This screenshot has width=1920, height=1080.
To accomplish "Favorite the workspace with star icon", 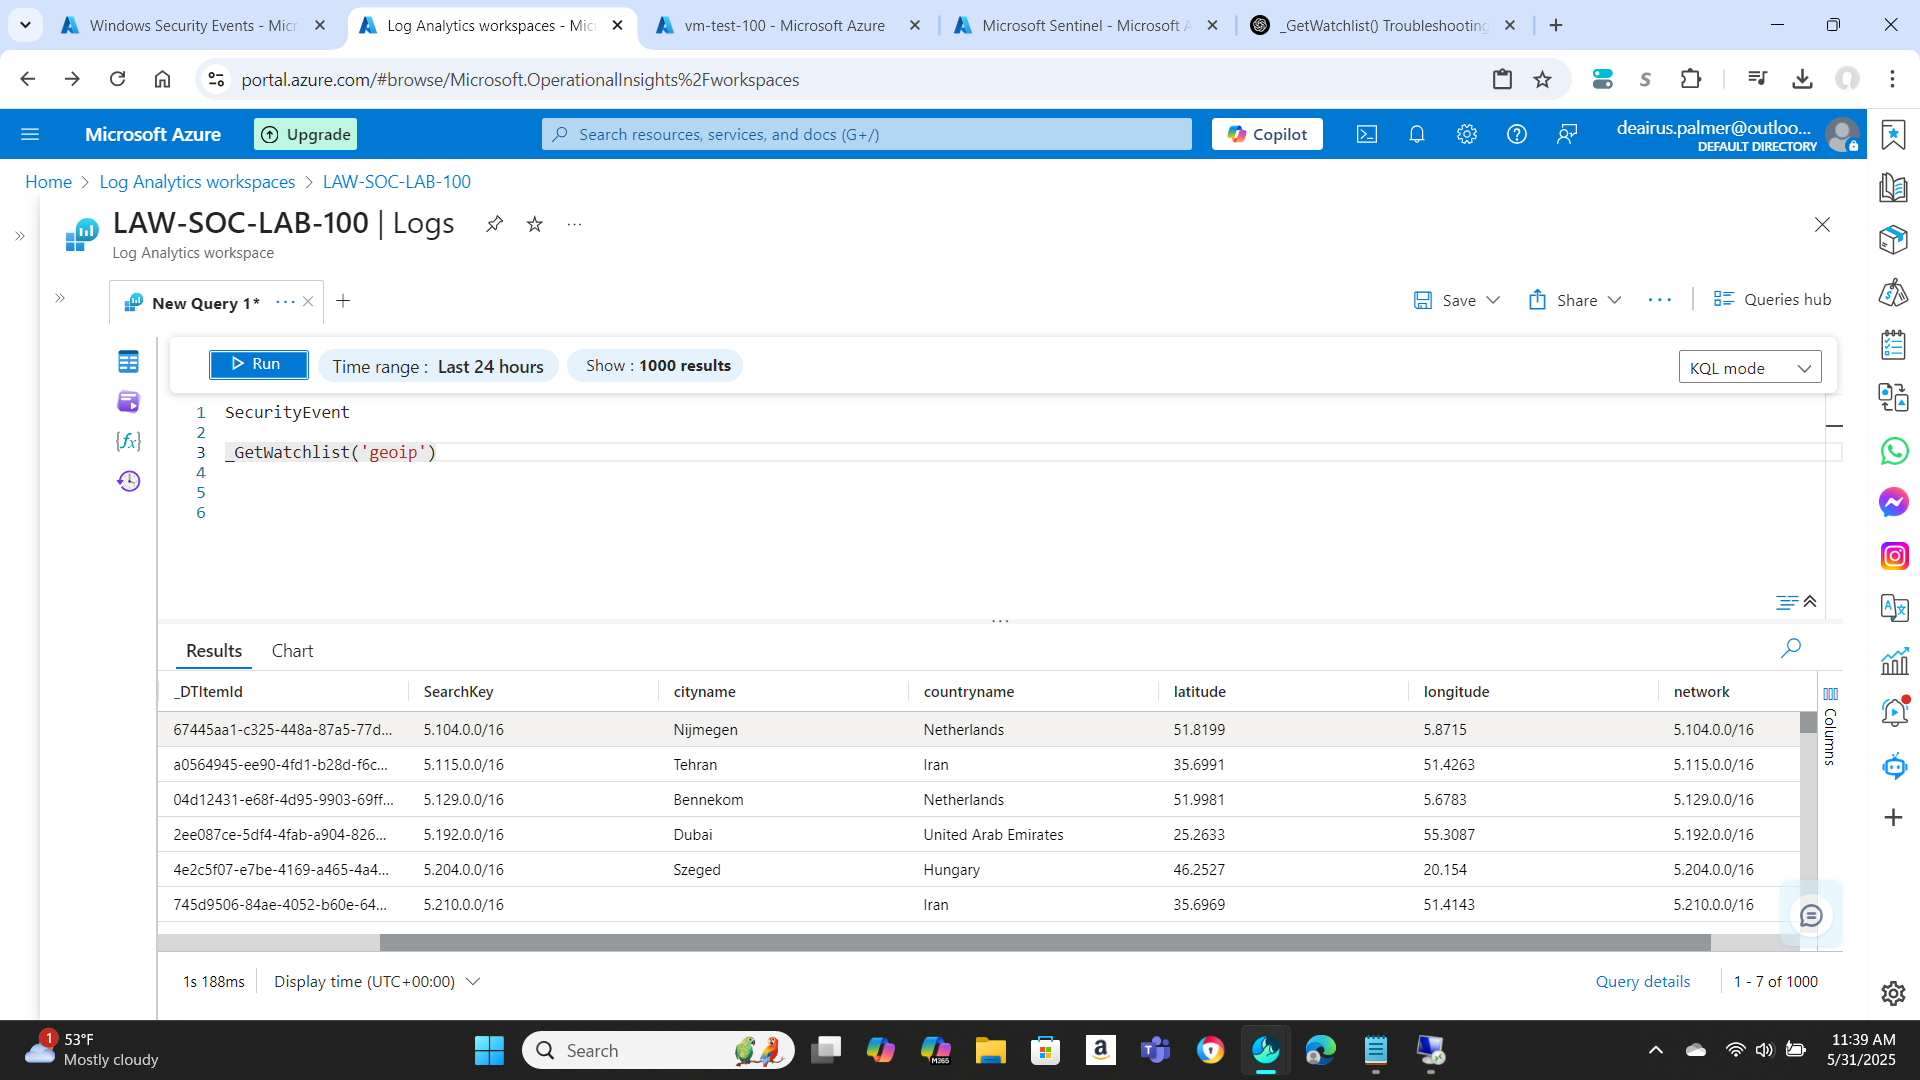I will [x=535, y=224].
